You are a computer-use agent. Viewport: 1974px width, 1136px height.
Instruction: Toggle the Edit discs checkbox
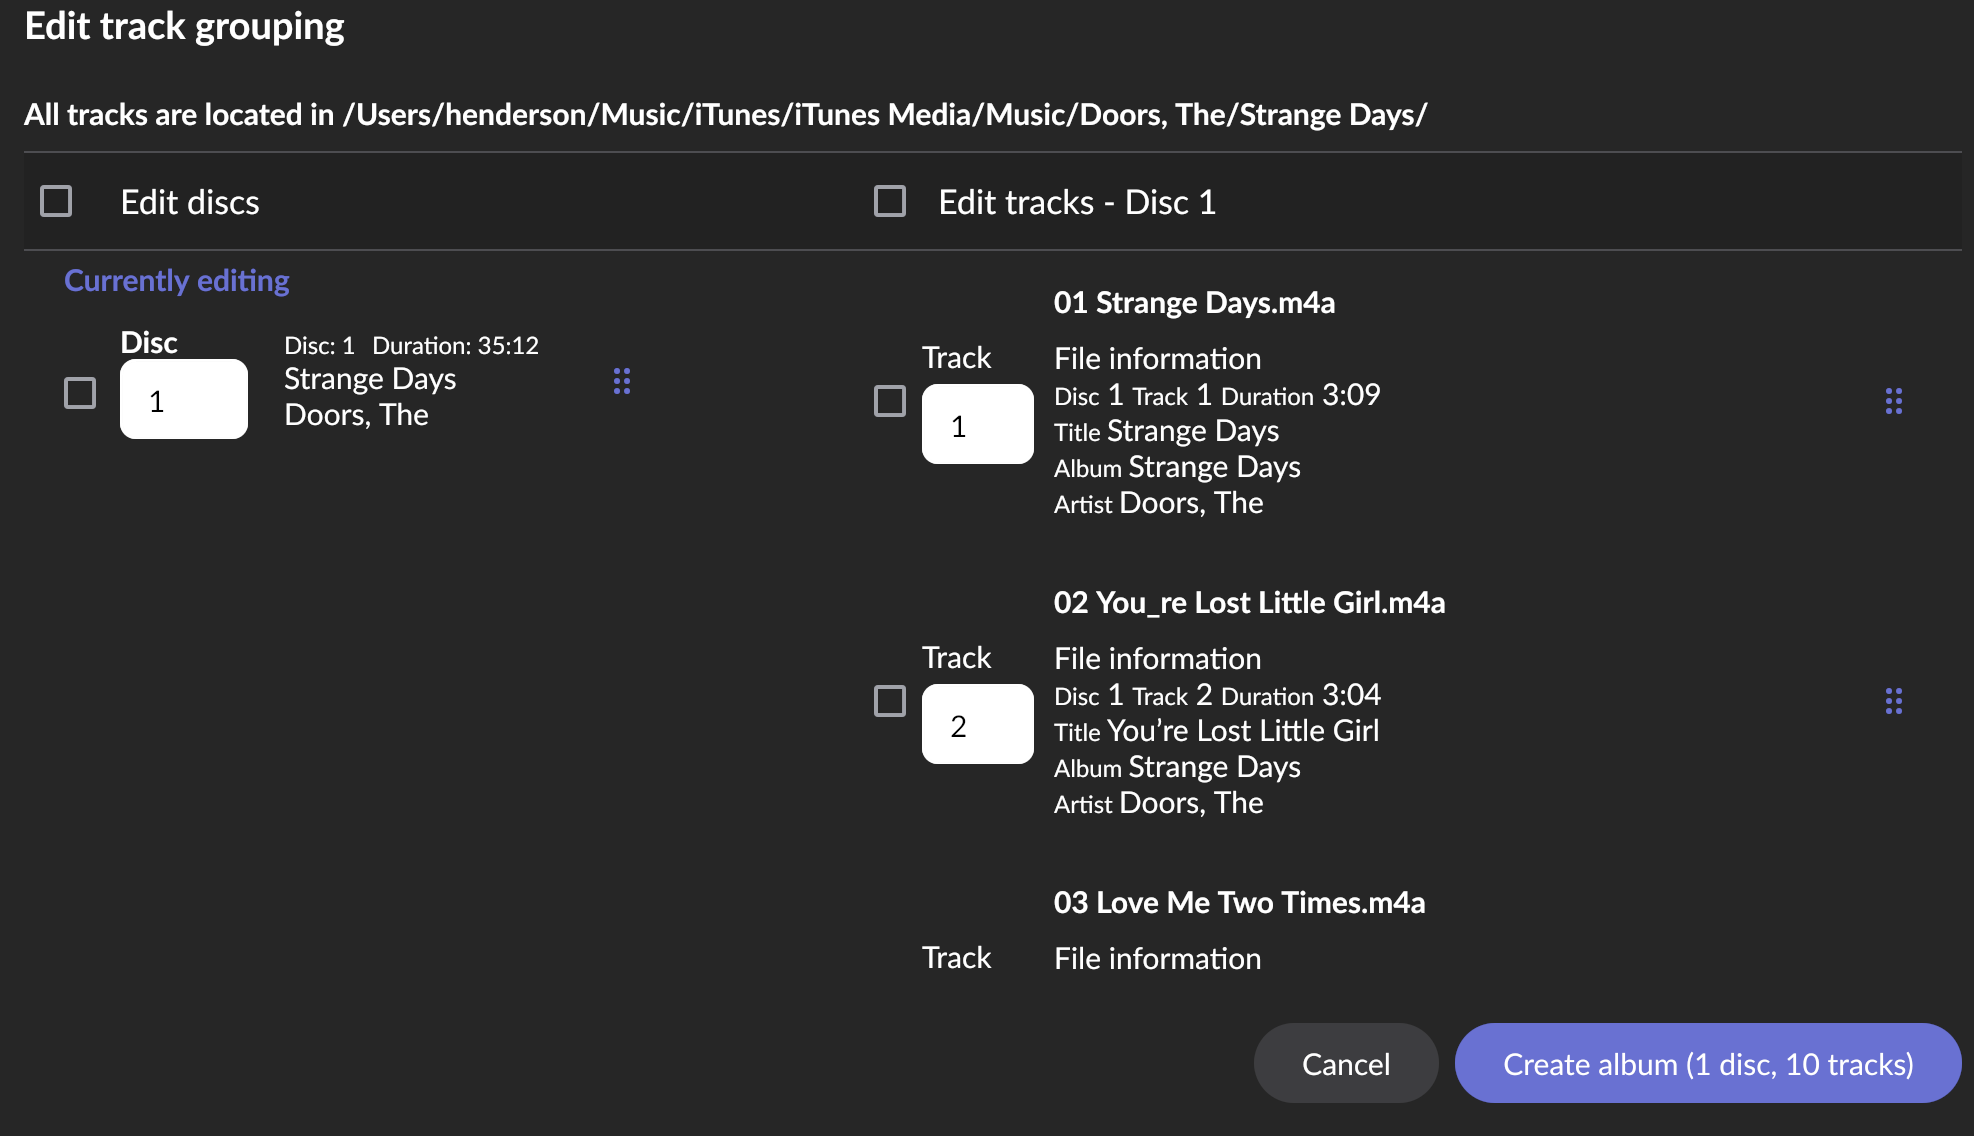tap(56, 201)
